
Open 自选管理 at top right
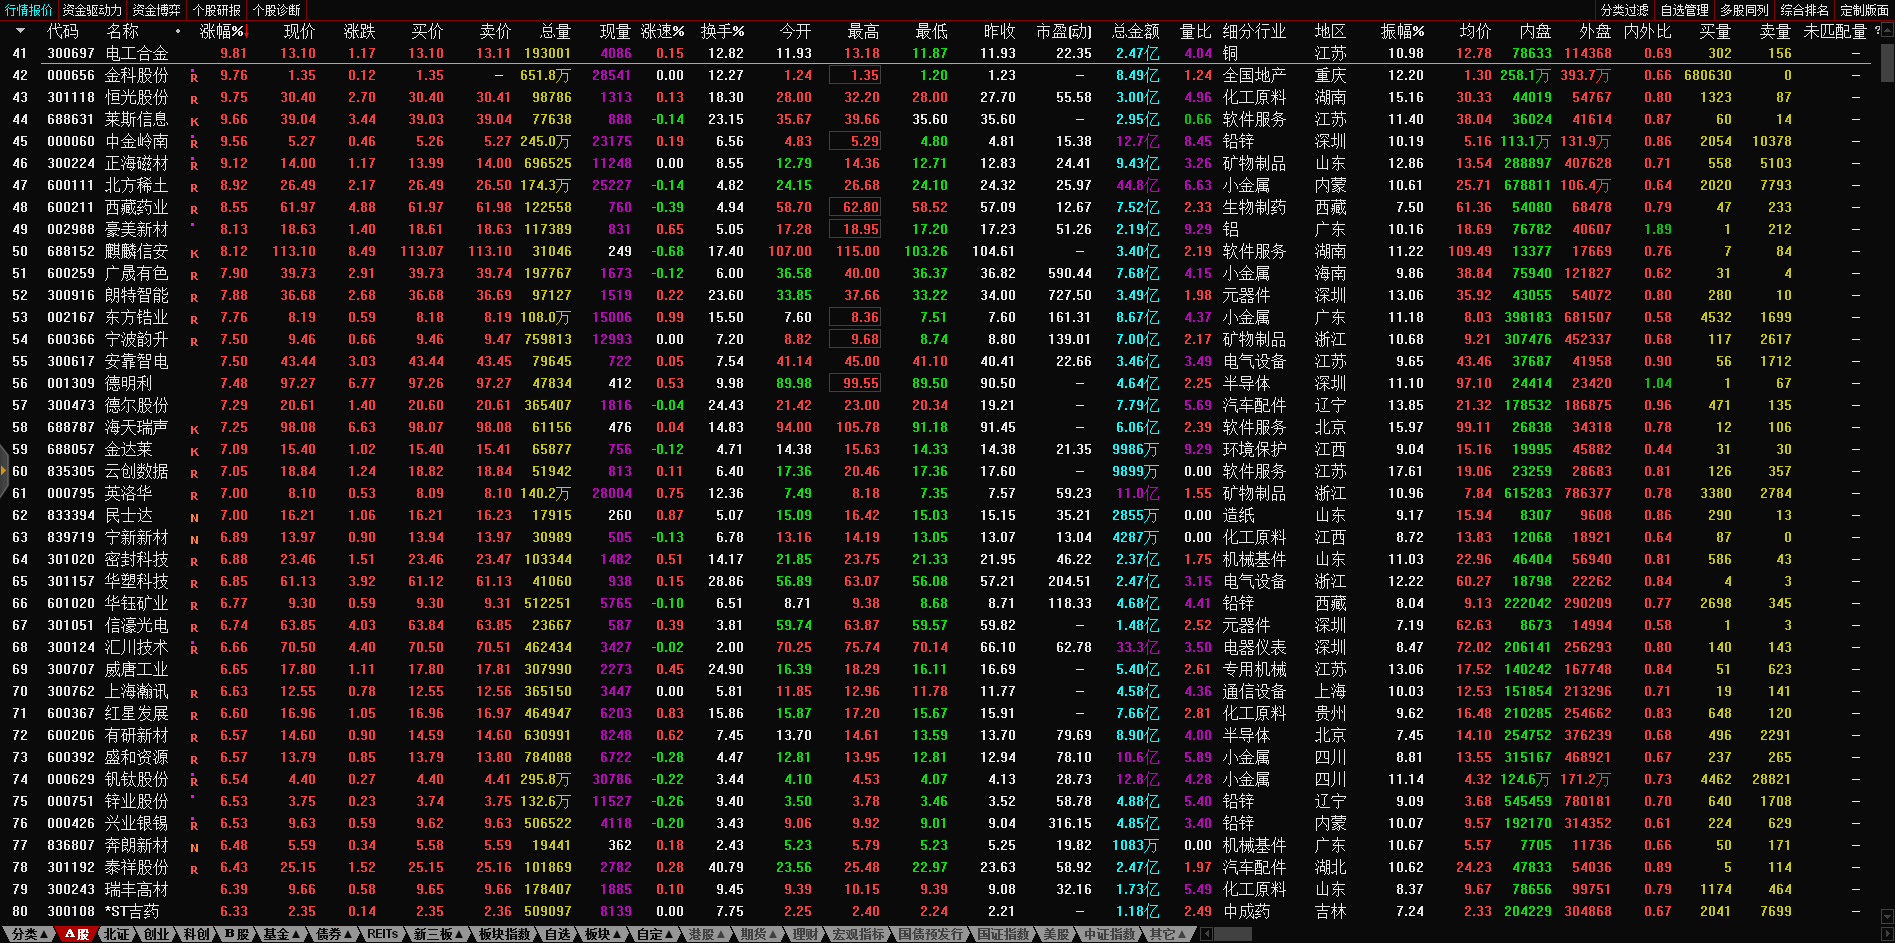click(1684, 10)
